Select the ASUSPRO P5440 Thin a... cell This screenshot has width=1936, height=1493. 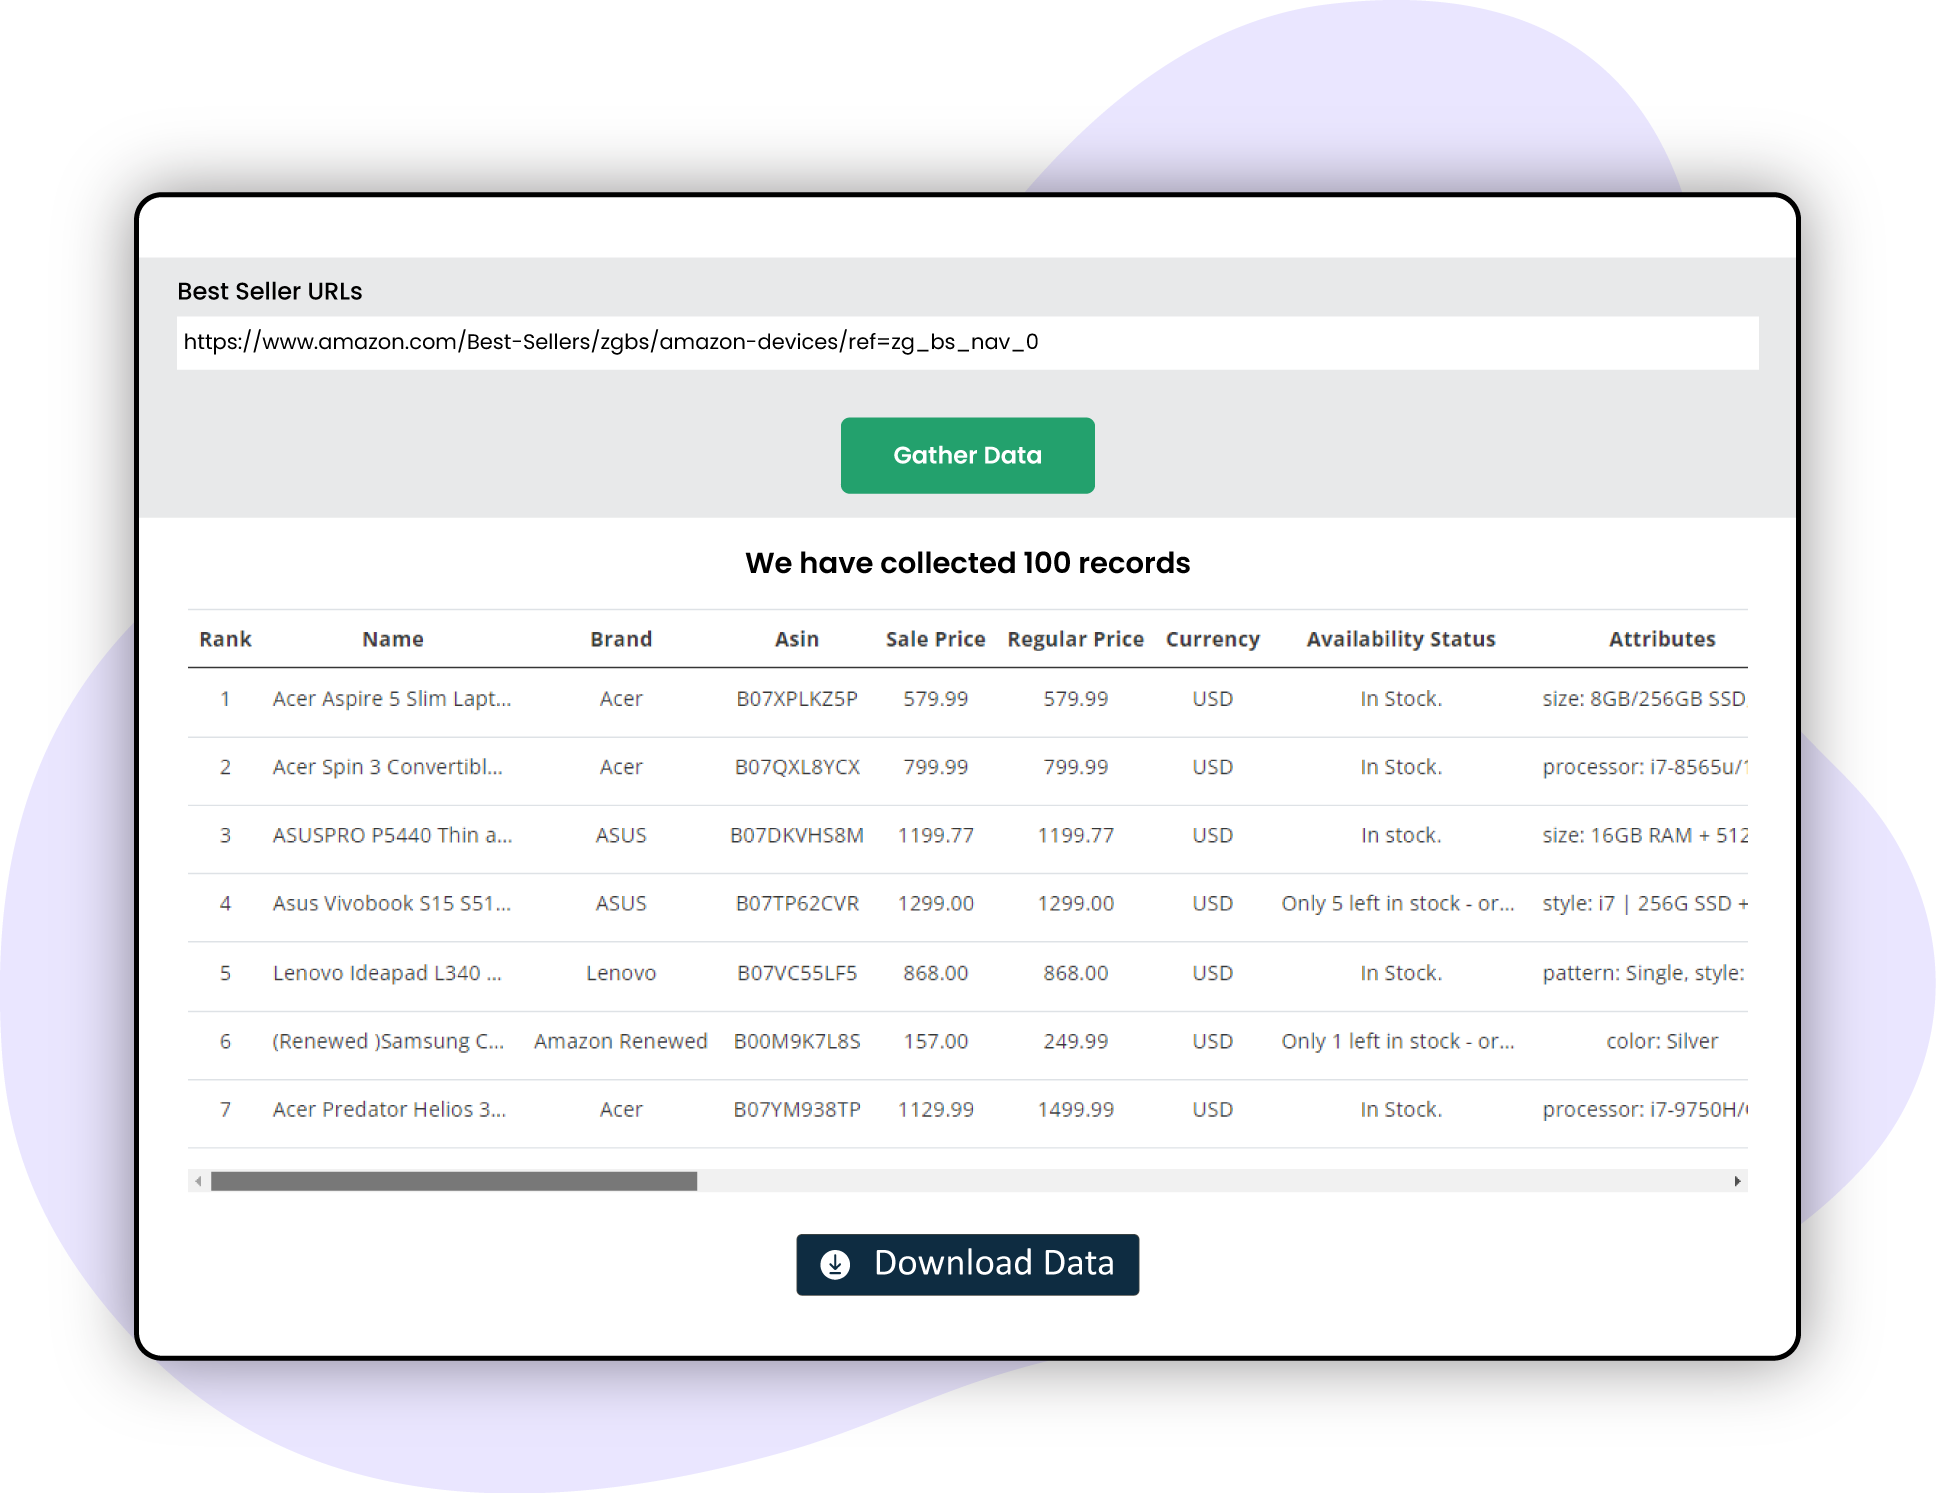coord(392,835)
